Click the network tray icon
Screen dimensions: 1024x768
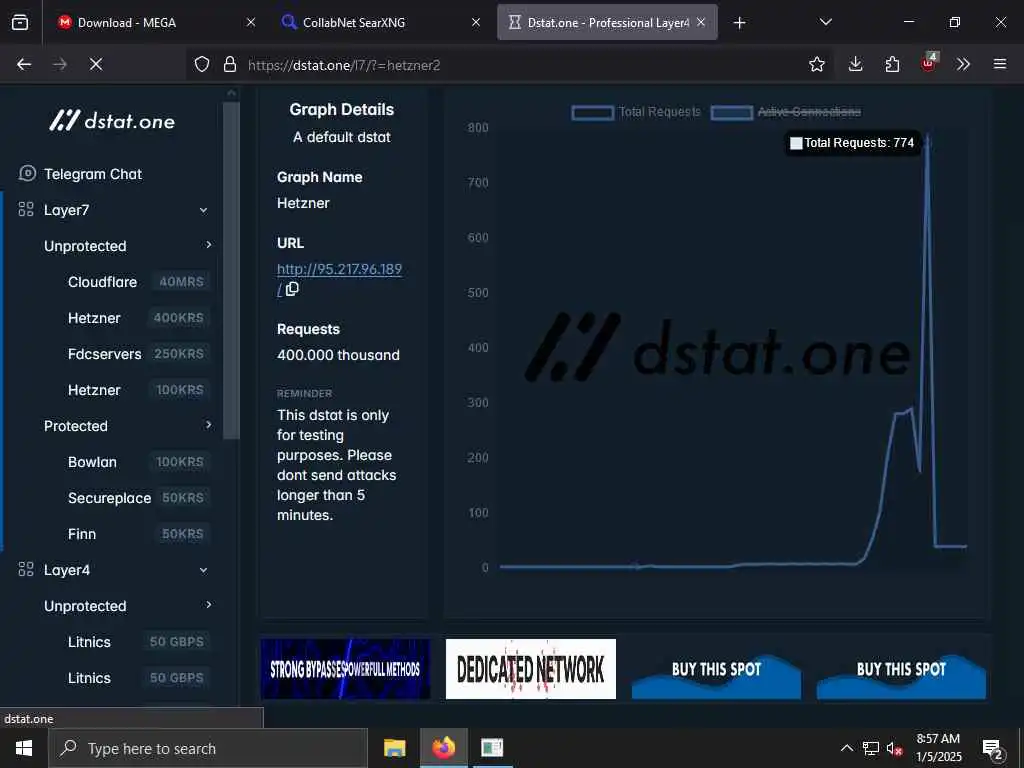coord(871,748)
